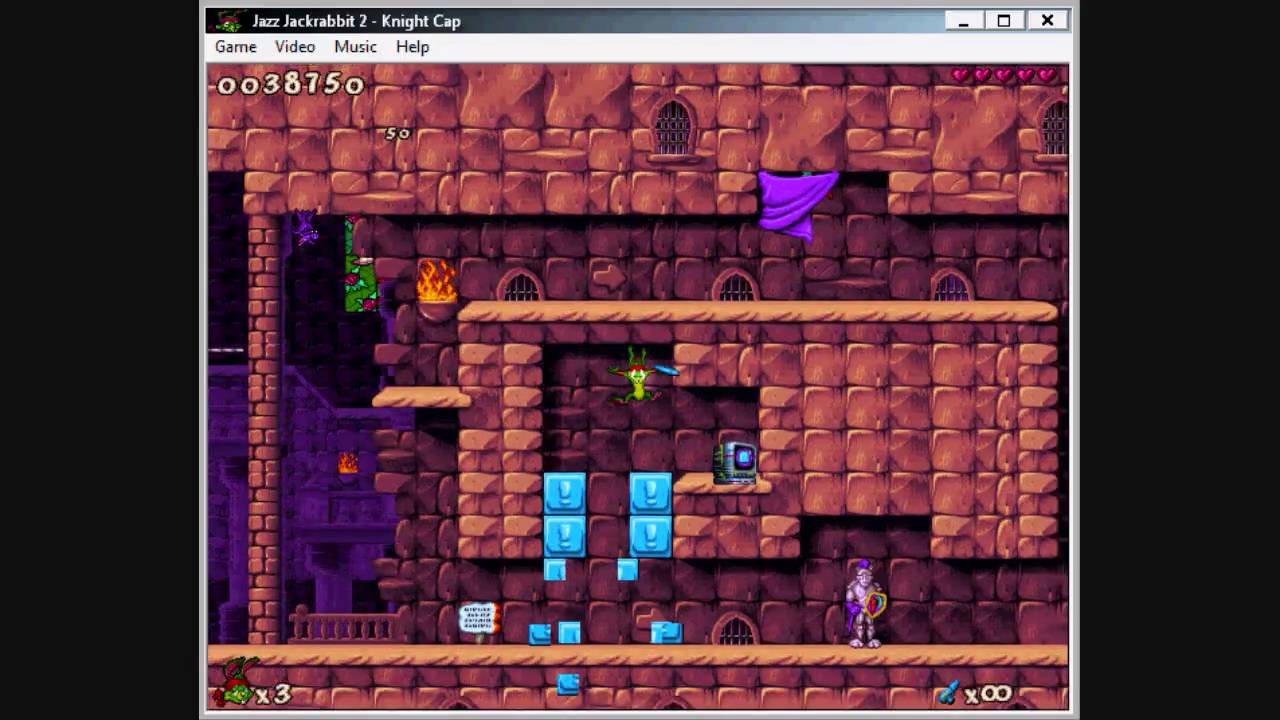Image resolution: width=1280 pixels, height=720 pixels.
Task: Open the Video menu
Action: tap(295, 47)
